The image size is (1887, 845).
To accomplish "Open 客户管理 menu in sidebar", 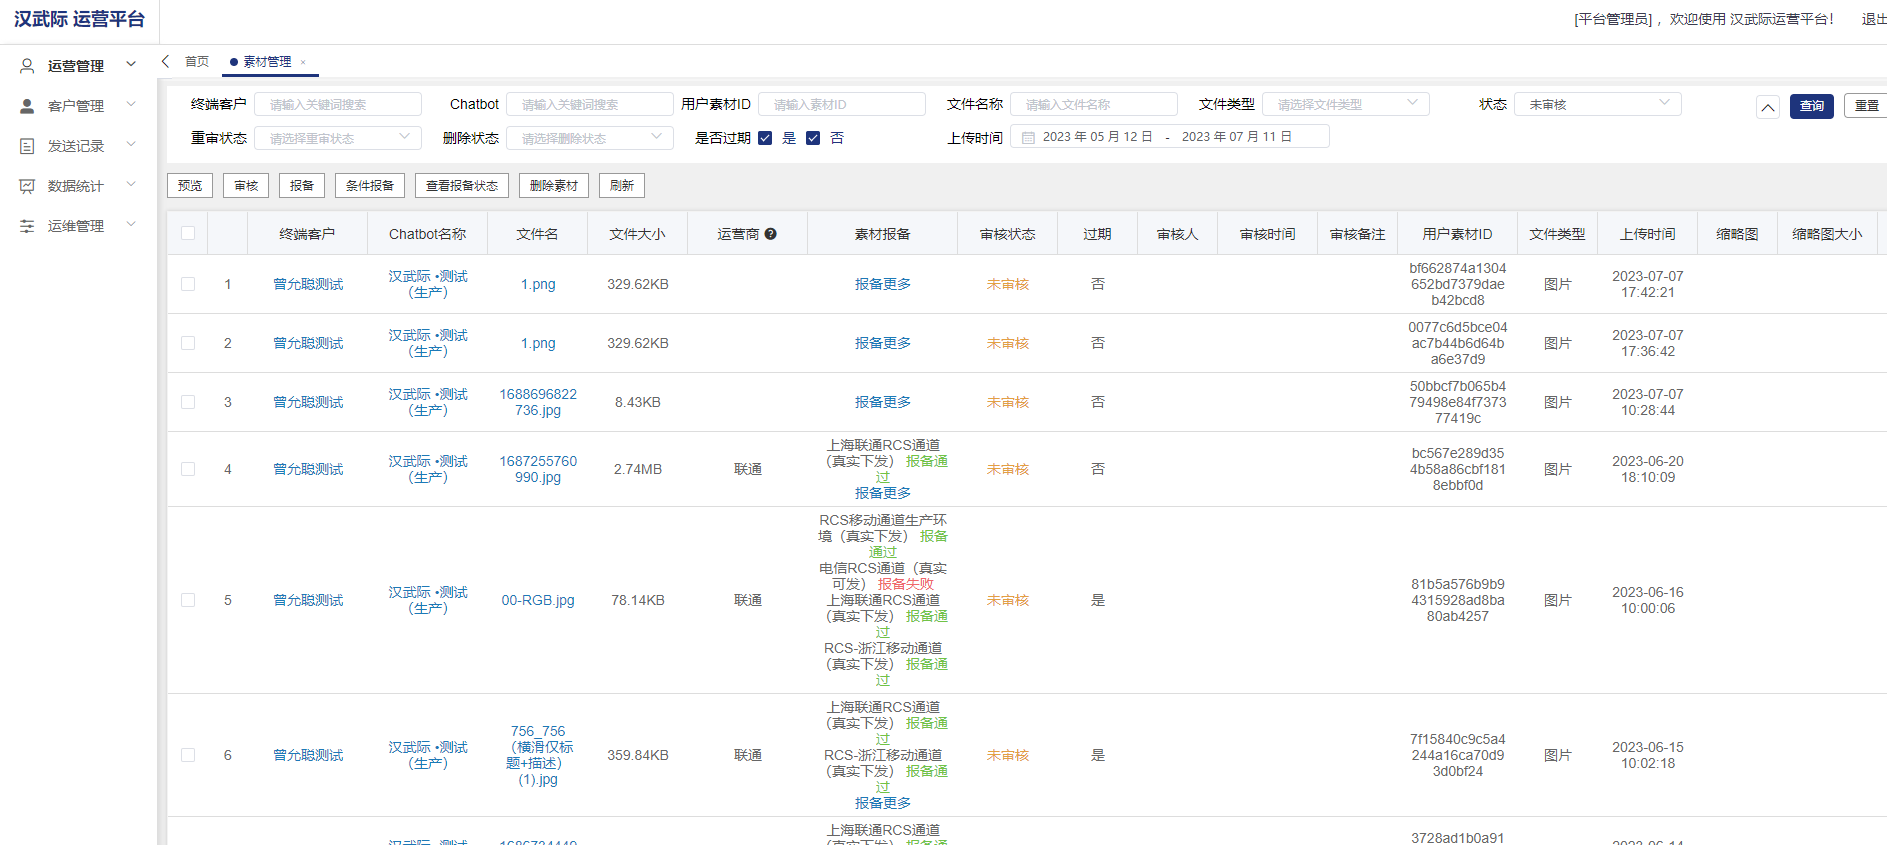I will point(76,106).
